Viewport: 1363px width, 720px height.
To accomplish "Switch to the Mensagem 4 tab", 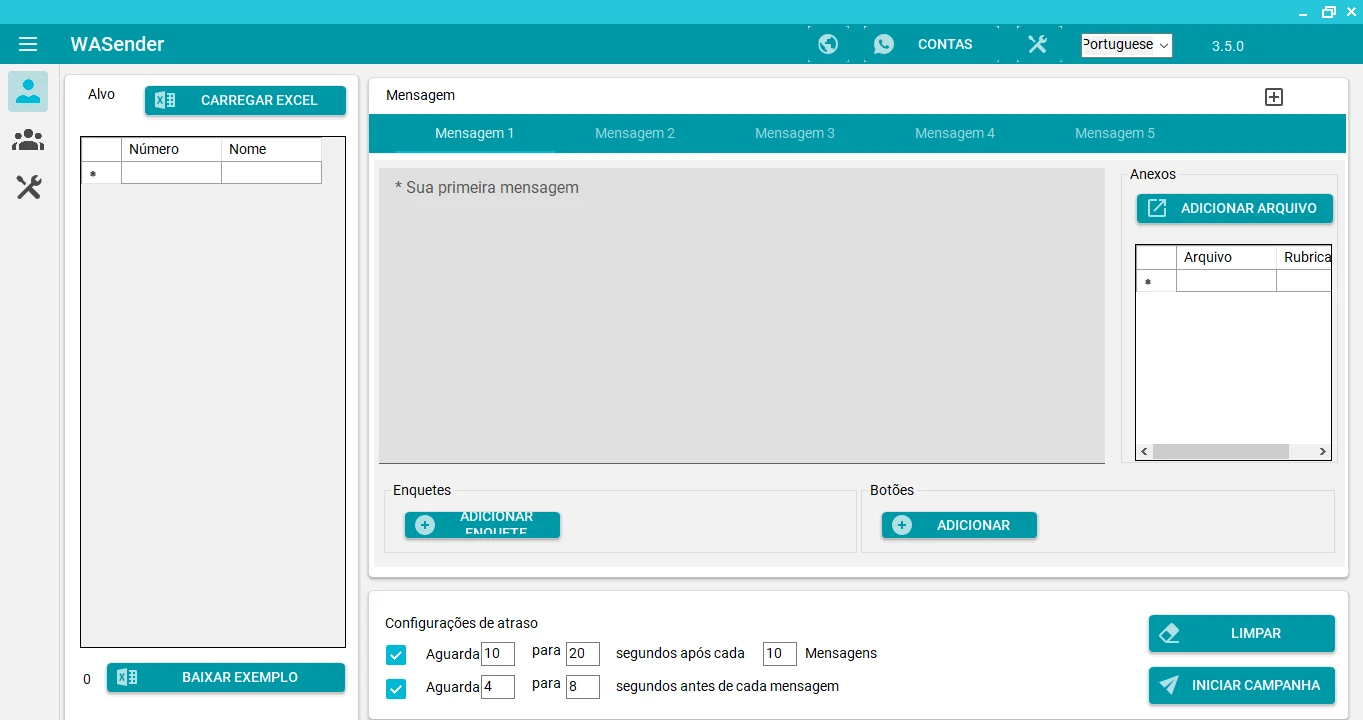I will pos(955,133).
